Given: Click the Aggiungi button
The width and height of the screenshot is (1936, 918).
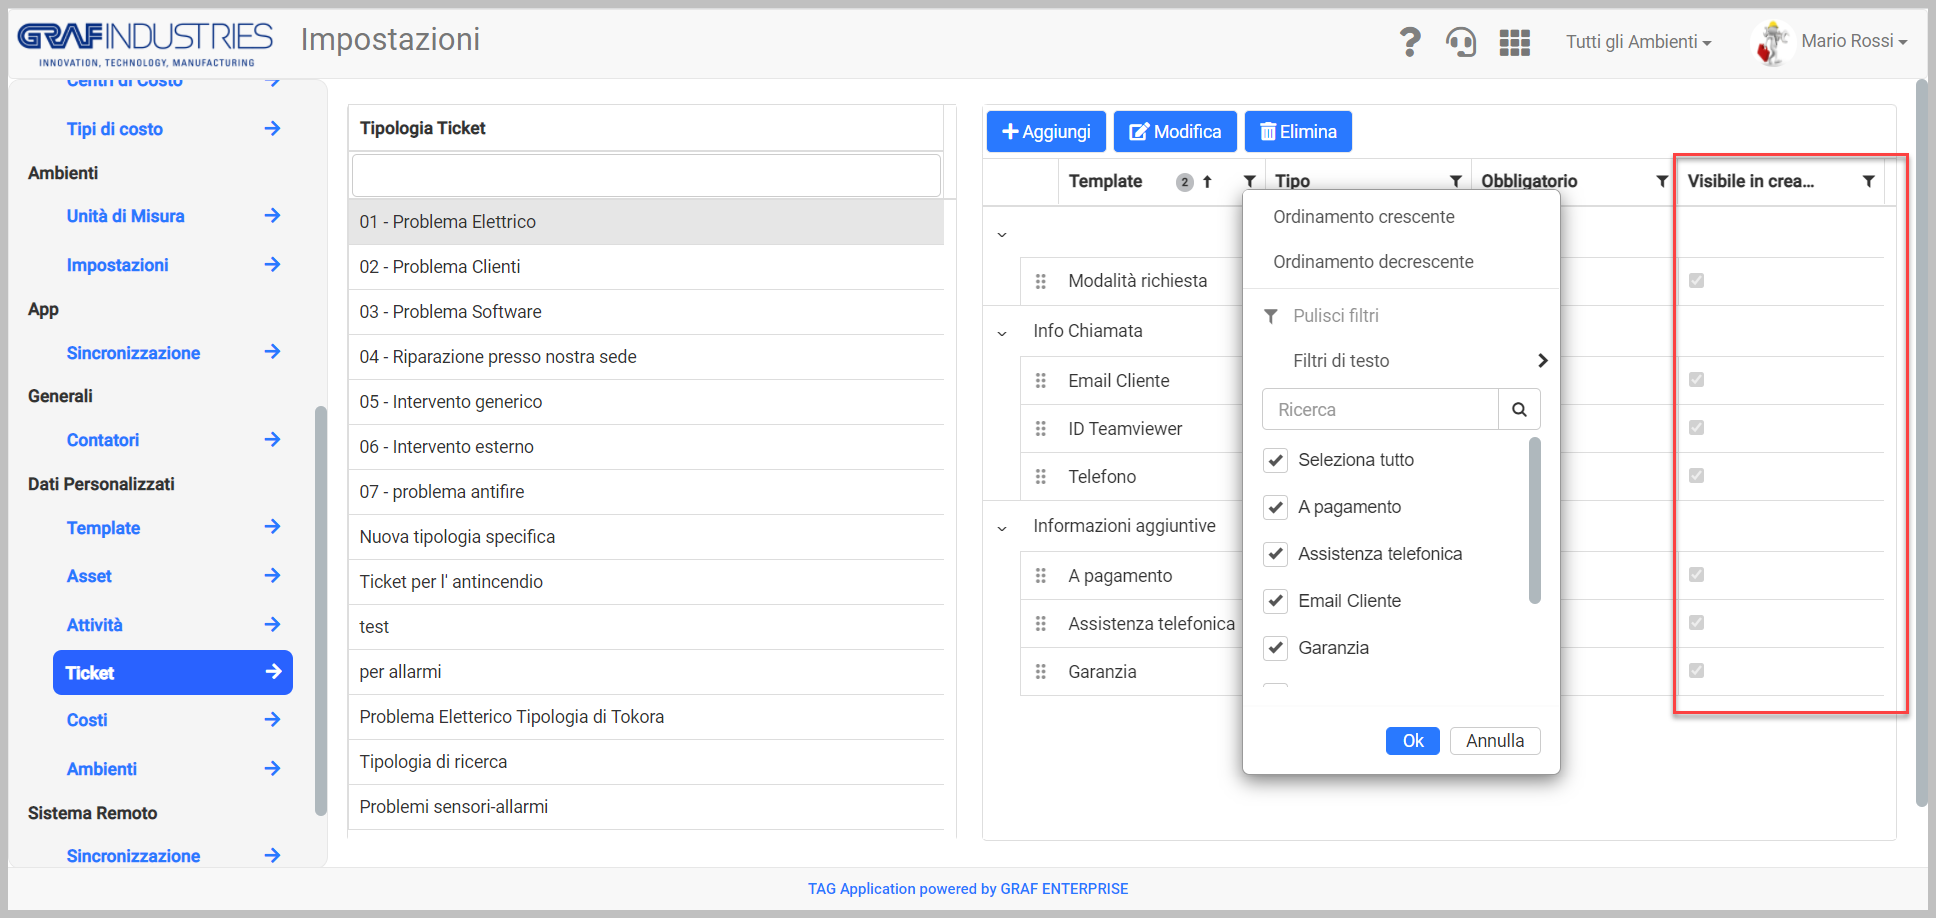Looking at the screenshot, I should tap(1046, 132).
